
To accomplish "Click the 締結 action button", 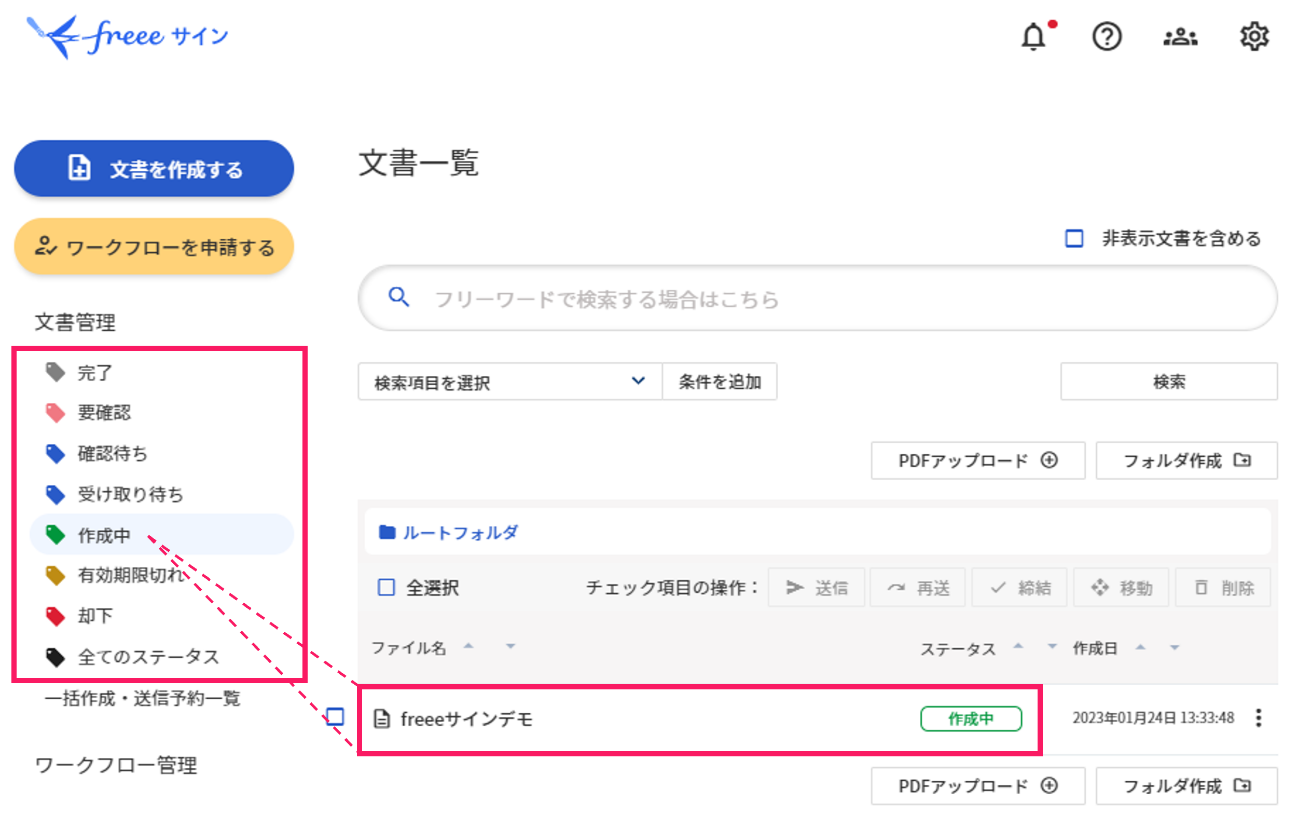I will [1020, 588].
